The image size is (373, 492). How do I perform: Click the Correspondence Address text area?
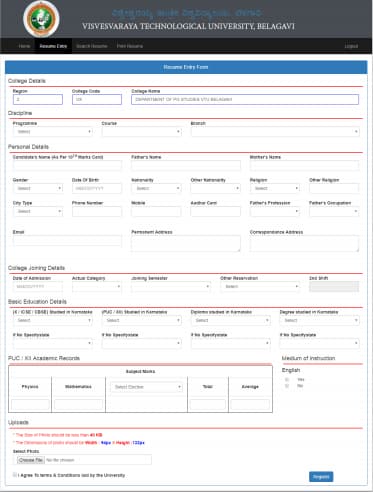point(305,244)
